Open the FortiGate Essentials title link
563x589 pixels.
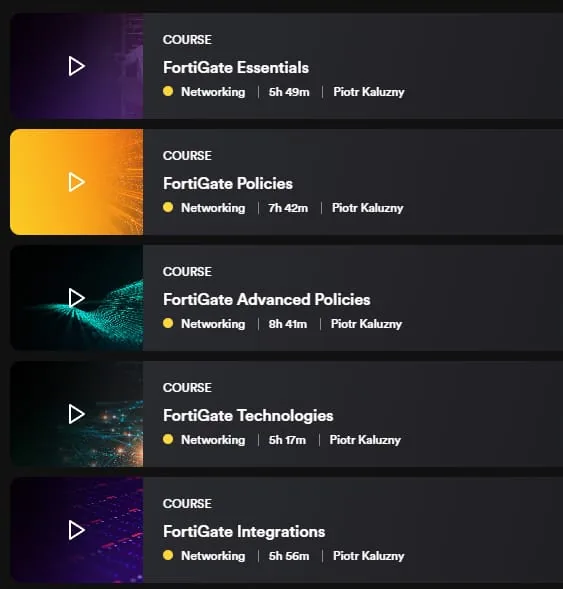pyautogui.click(x=236, y=68)
